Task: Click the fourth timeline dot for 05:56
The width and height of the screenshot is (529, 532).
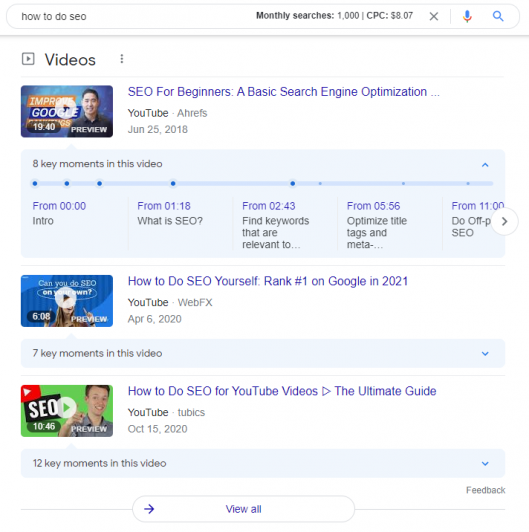Action: tap(173, 184)
